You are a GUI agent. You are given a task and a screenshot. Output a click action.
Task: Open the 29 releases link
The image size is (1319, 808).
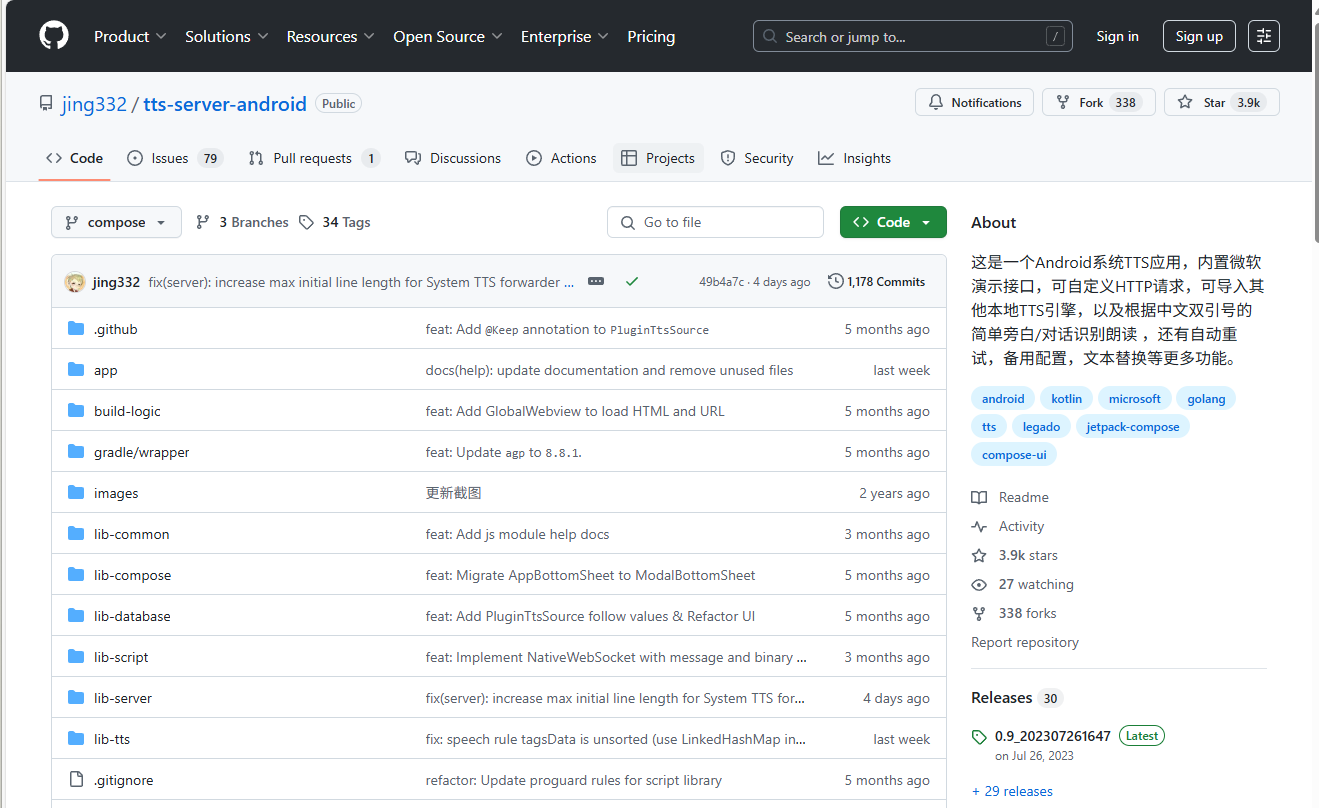(x=1012, y=790)
